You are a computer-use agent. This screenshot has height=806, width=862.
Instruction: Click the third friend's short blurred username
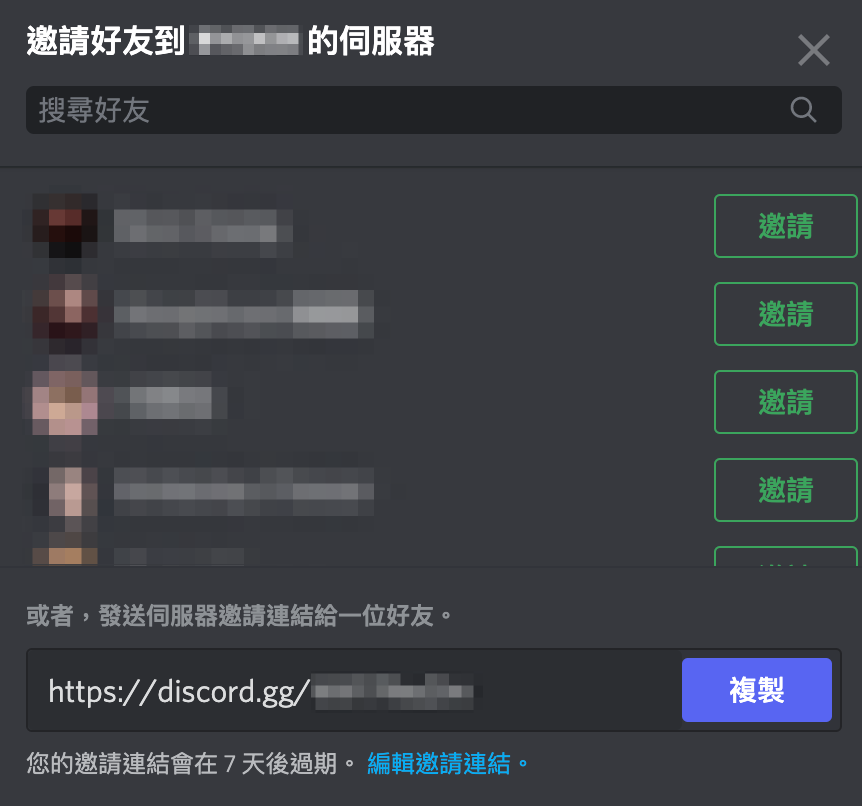click(170, 402)
